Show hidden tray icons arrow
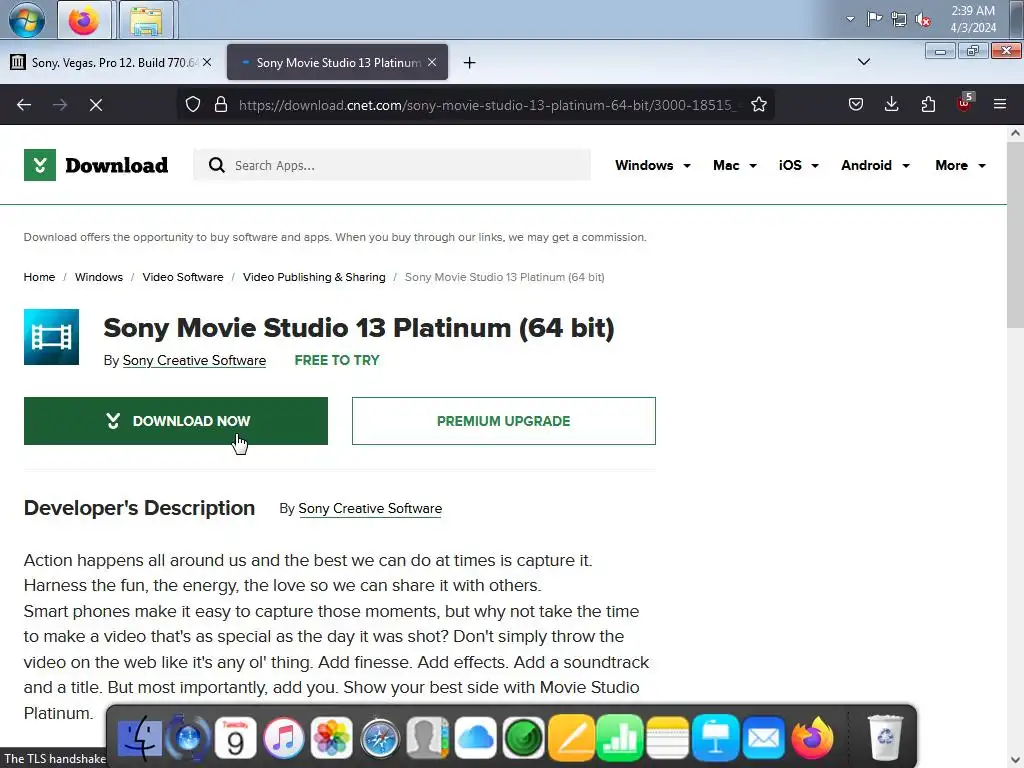The height and width of the screenshot is (768, 1024). click(x=850, y=19)
